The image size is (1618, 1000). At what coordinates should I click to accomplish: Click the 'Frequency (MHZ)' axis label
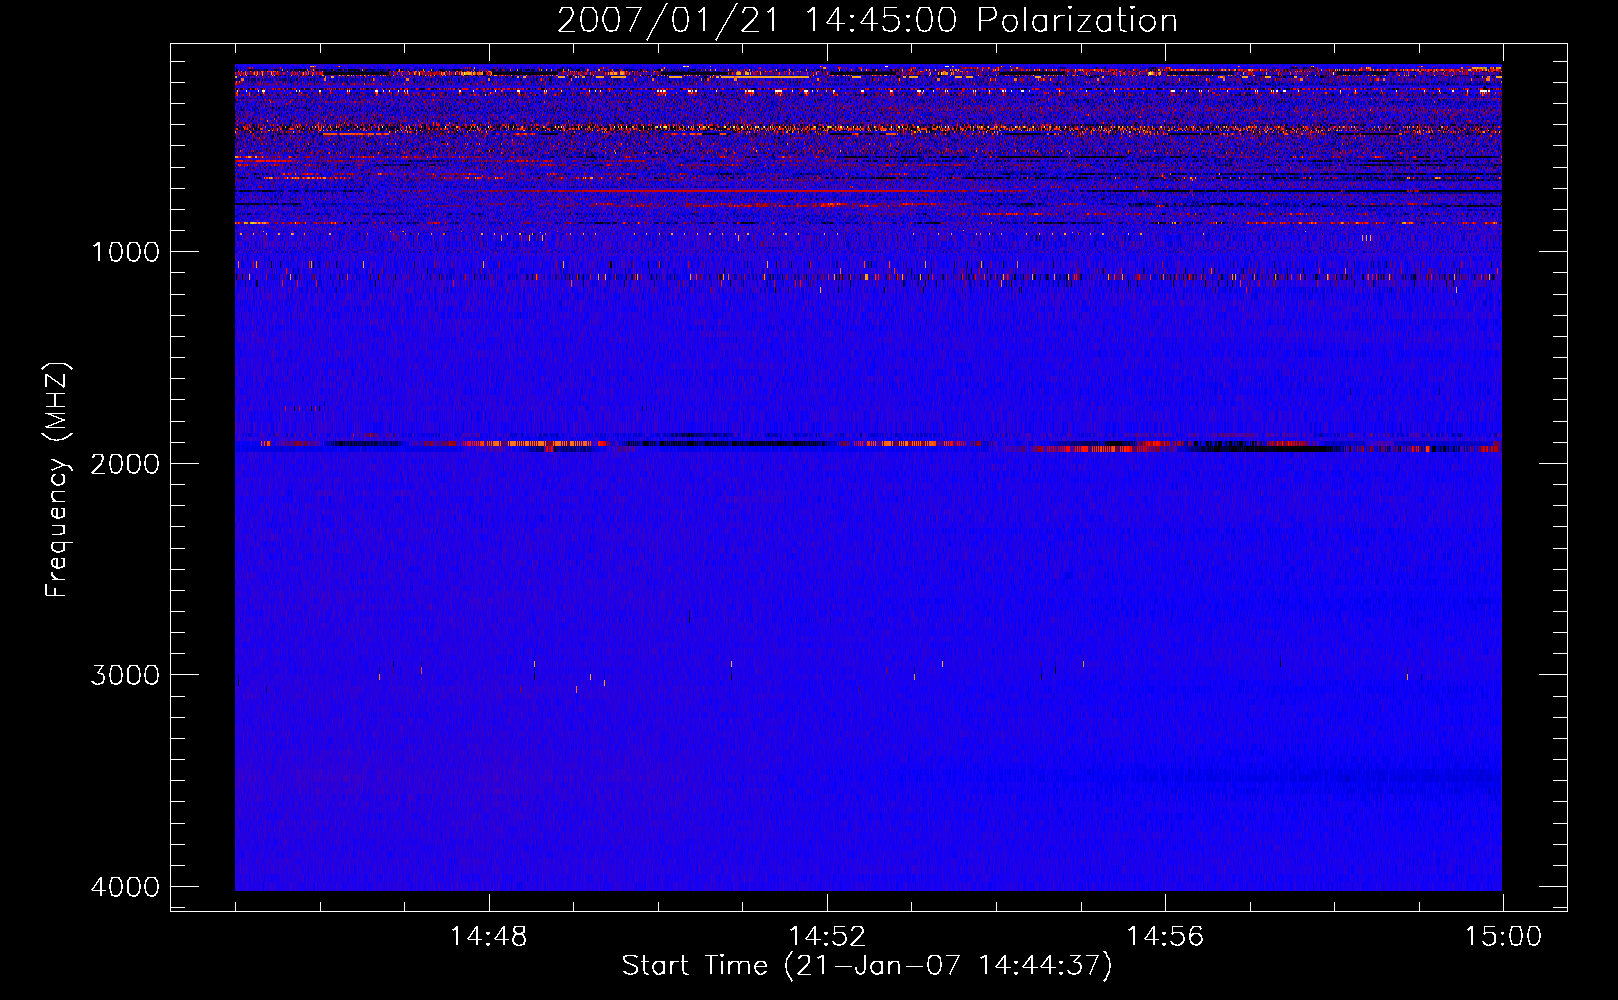58,480
